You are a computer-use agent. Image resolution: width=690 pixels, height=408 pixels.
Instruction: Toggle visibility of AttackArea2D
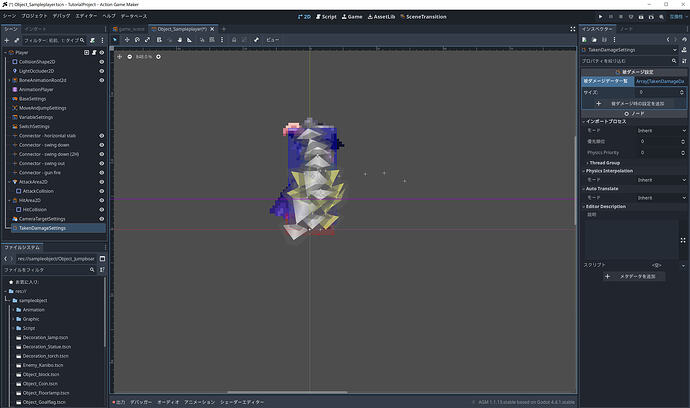102,182
